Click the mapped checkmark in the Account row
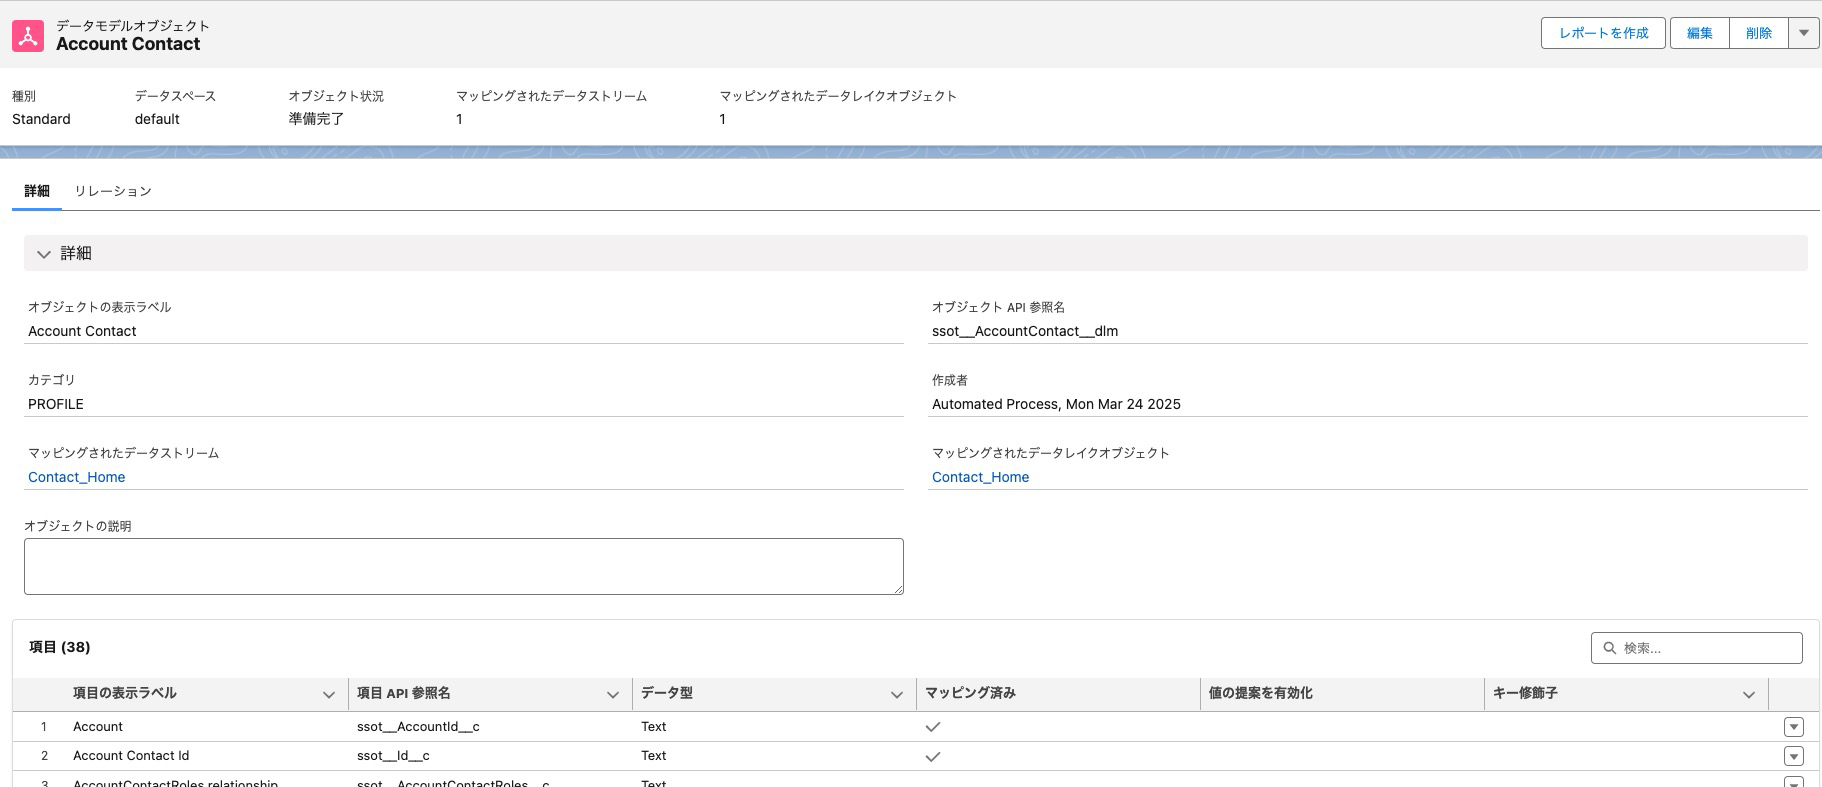 pyautogui.click(x=933, y=727)
